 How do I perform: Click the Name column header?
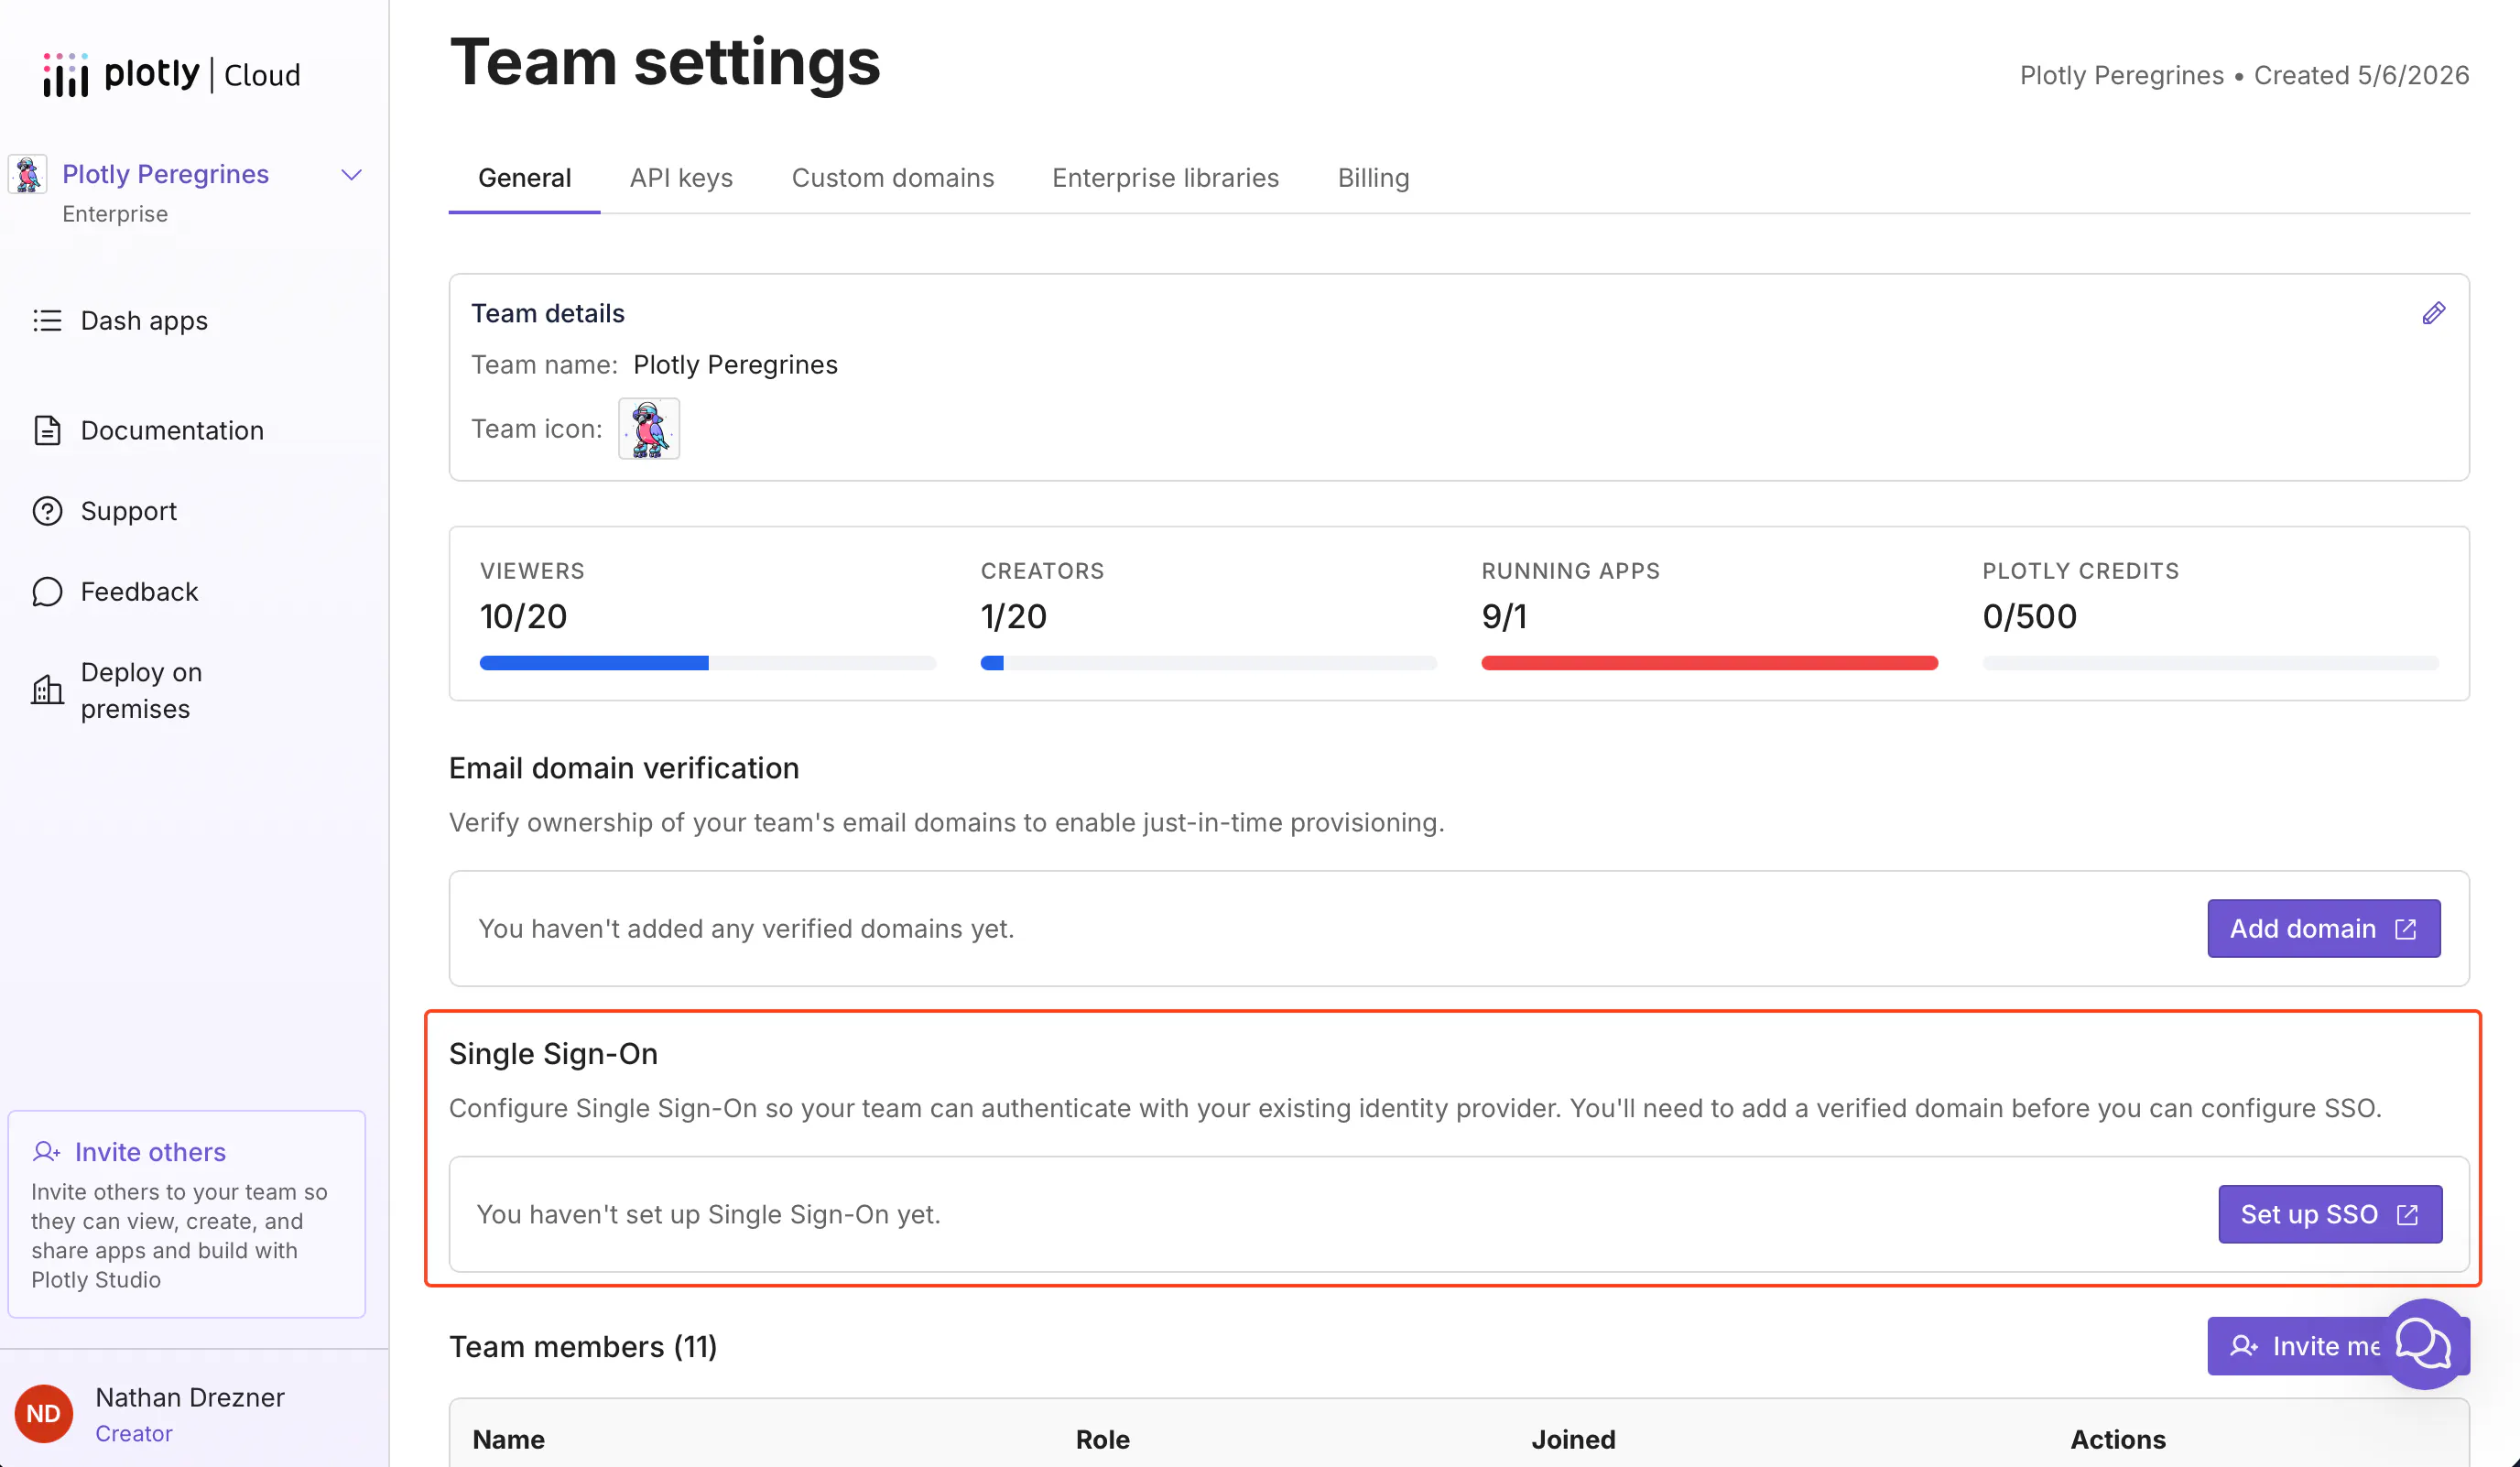point(508,1439)
